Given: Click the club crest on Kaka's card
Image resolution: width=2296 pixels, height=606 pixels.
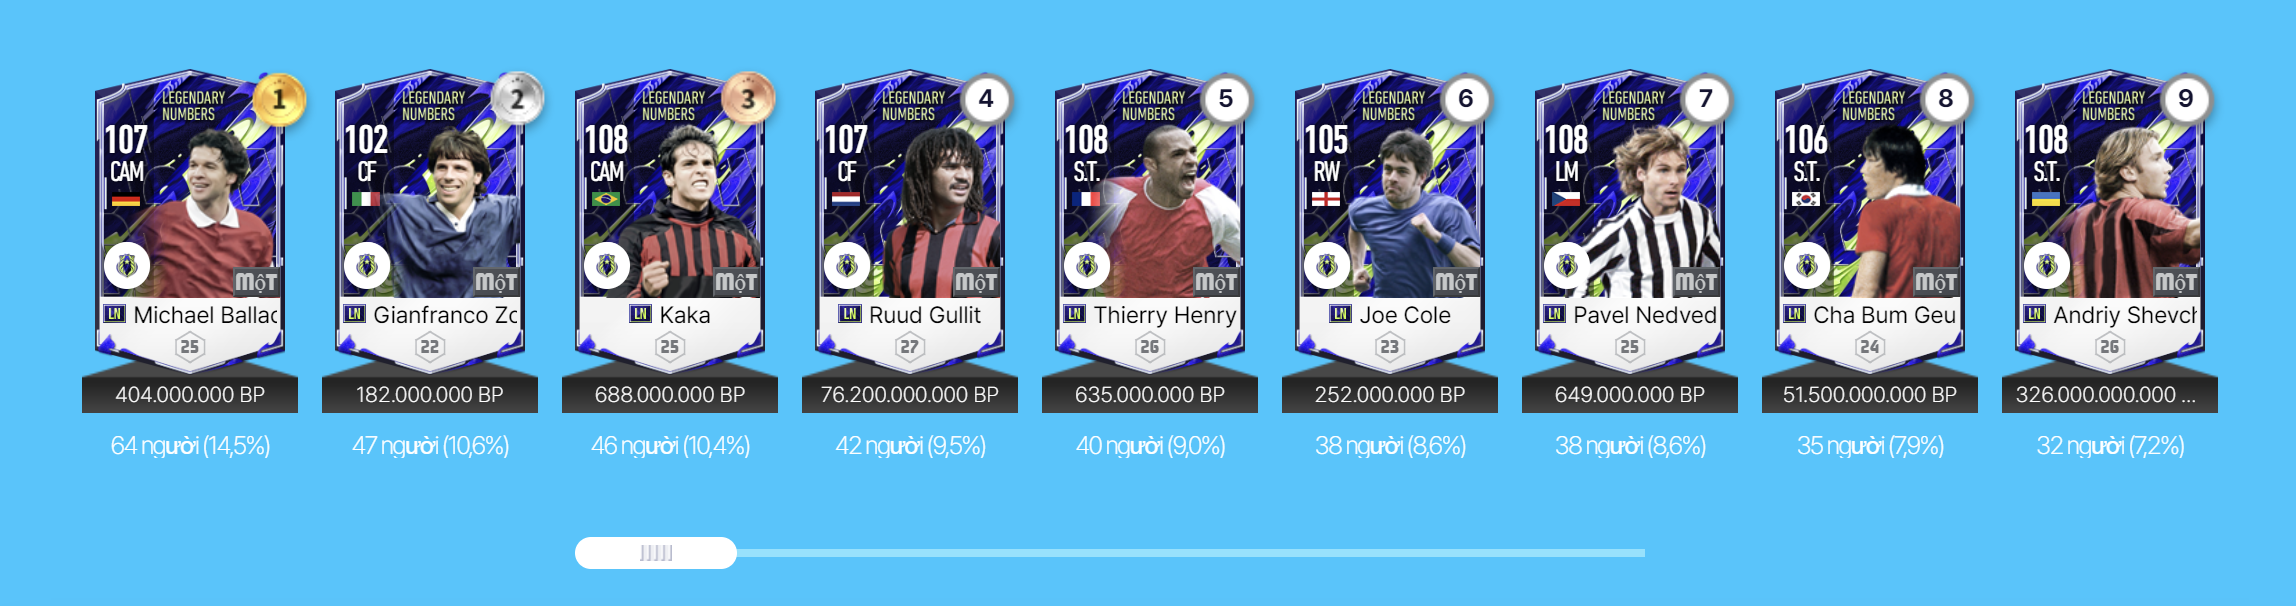Looking at the screenshot, I should point(607,266).
